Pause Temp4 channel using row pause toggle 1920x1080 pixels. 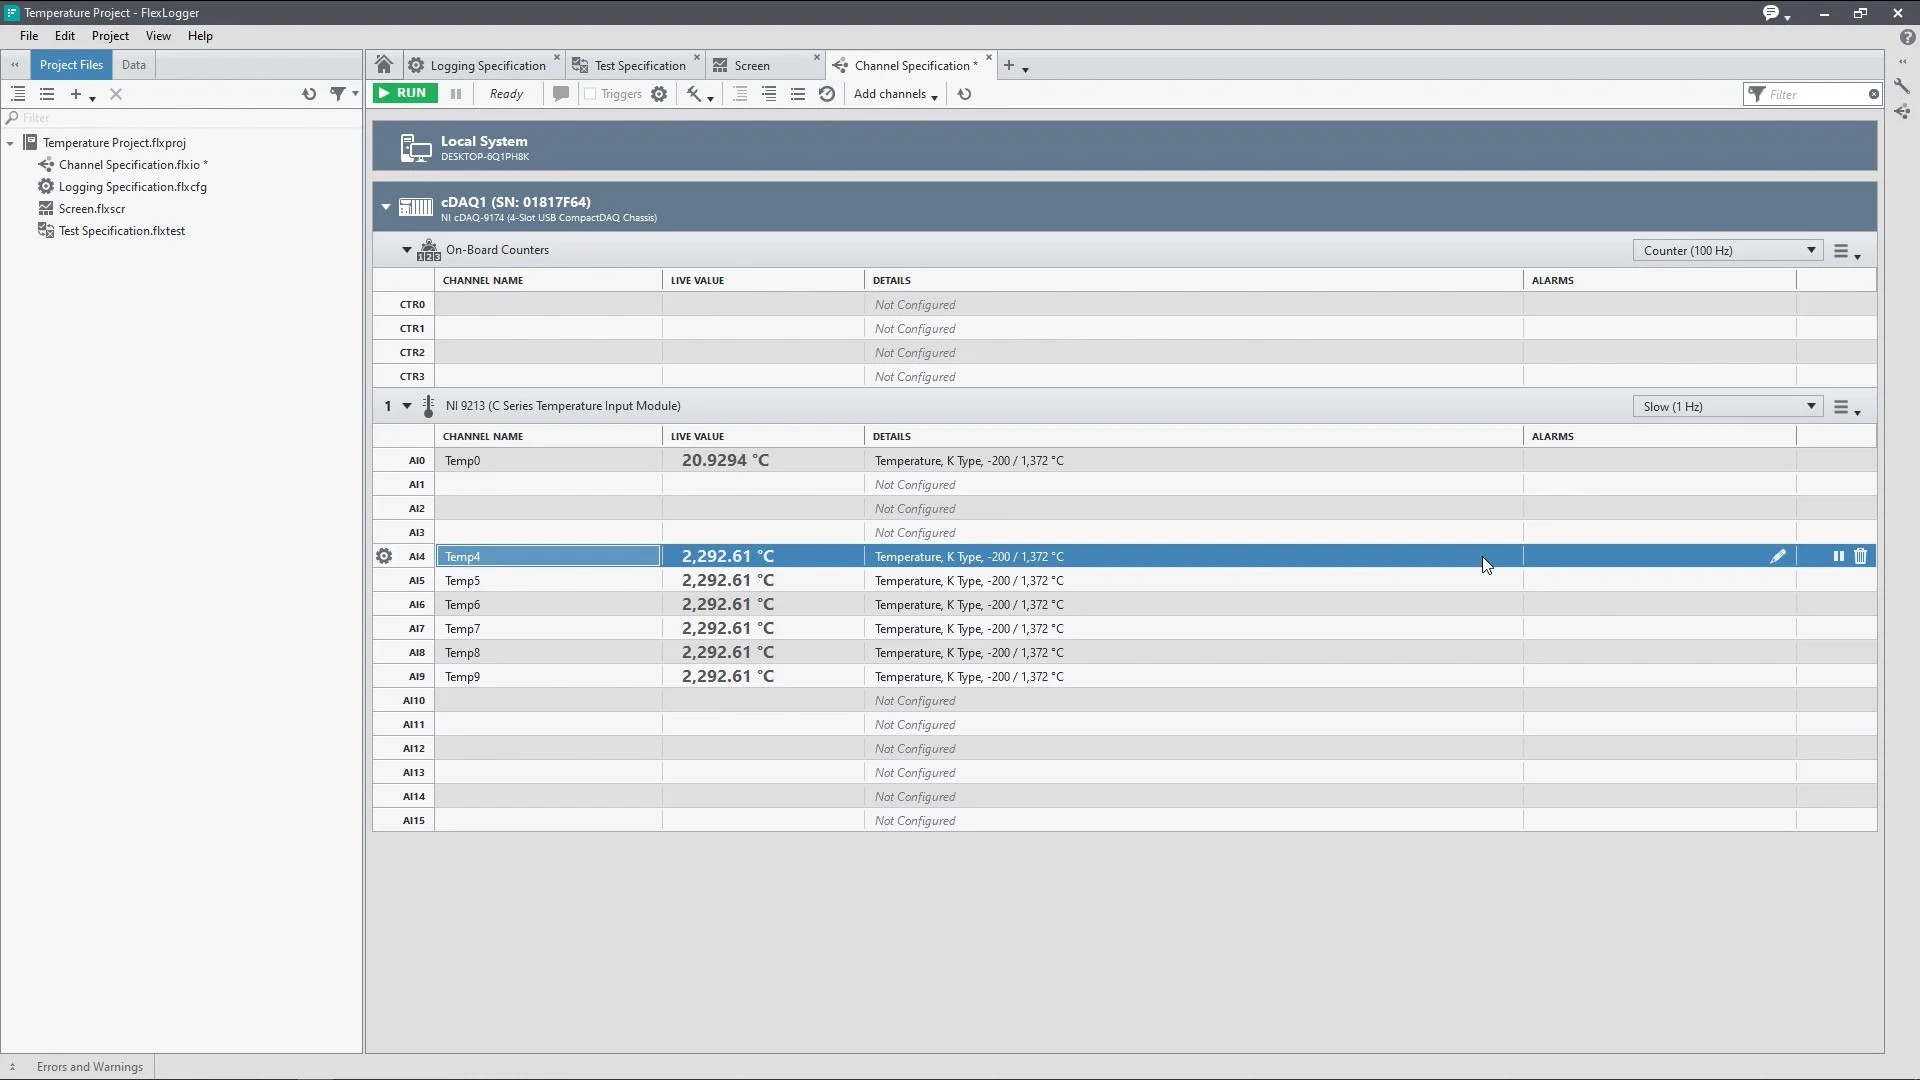pyautogui.click(x=1838, y=556)
